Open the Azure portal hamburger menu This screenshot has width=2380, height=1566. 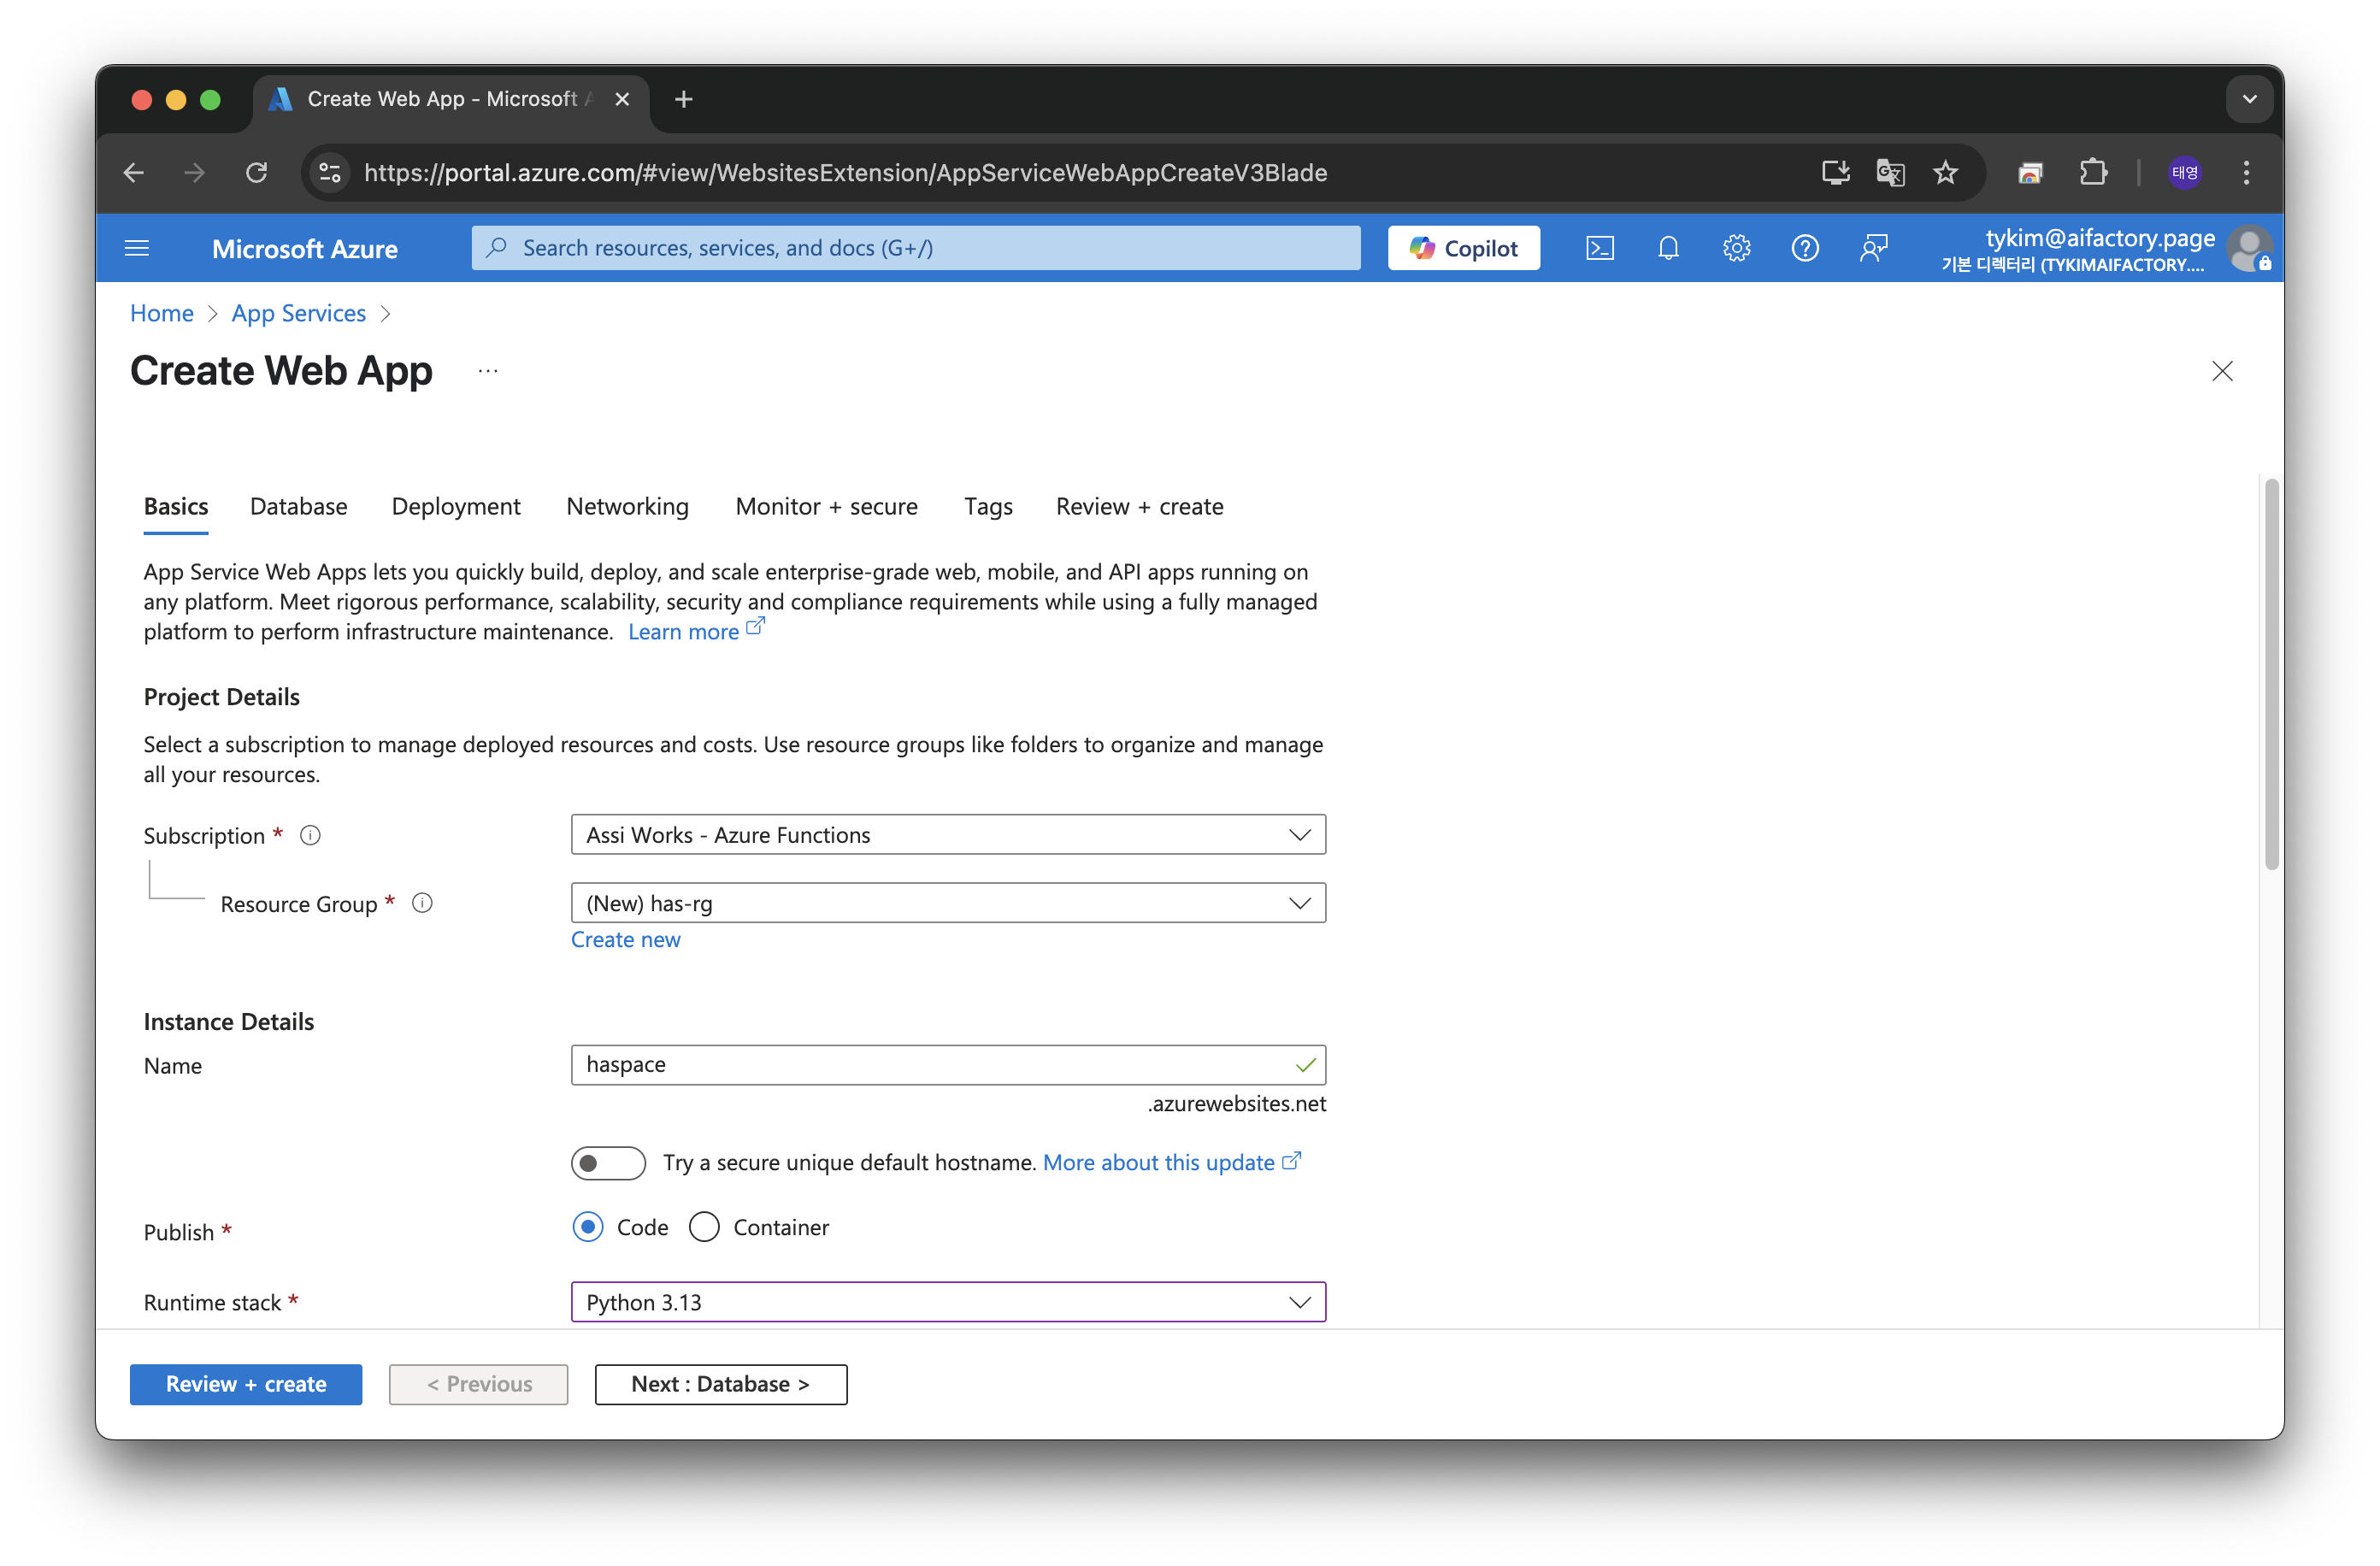[x=137, y=248]
